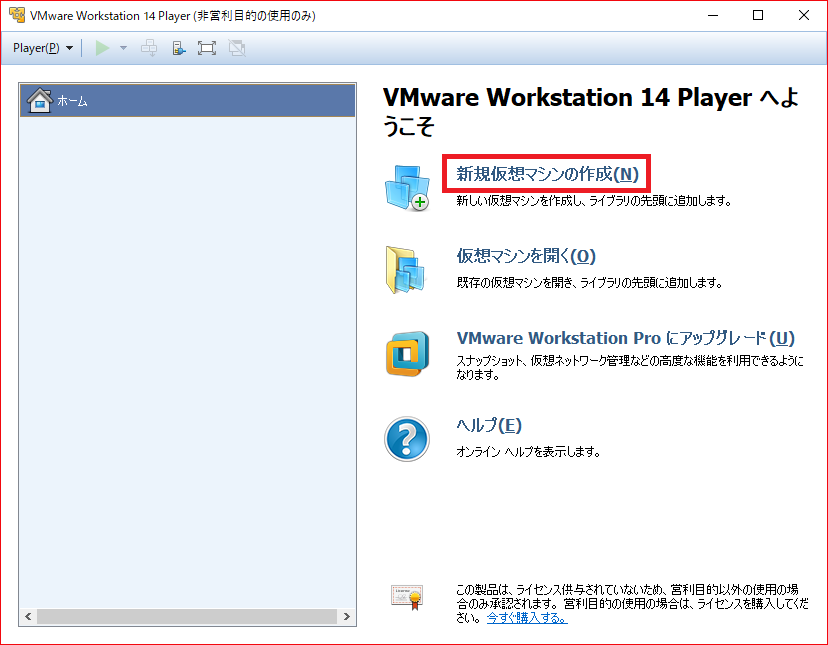This screenshot has height=645, width=828.
Task: Click the VMware Workstation 14 Player へようこそ heading
Action: pos(590,111)
